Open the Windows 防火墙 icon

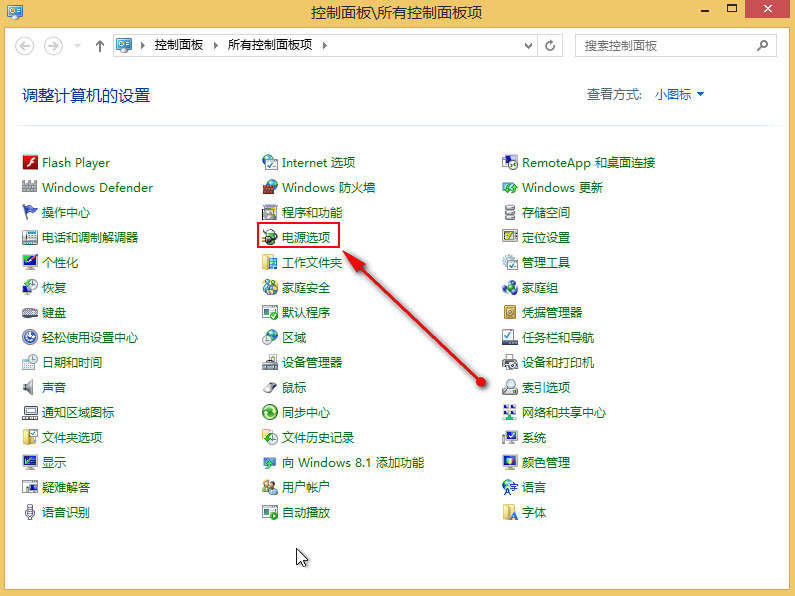coord(270,188)
